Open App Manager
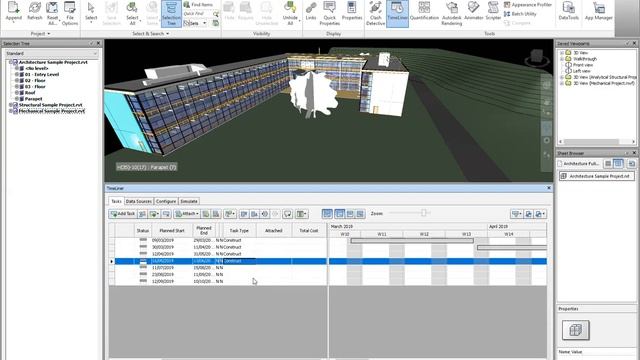This screenshot has width=640, height=360. point(598,11)
